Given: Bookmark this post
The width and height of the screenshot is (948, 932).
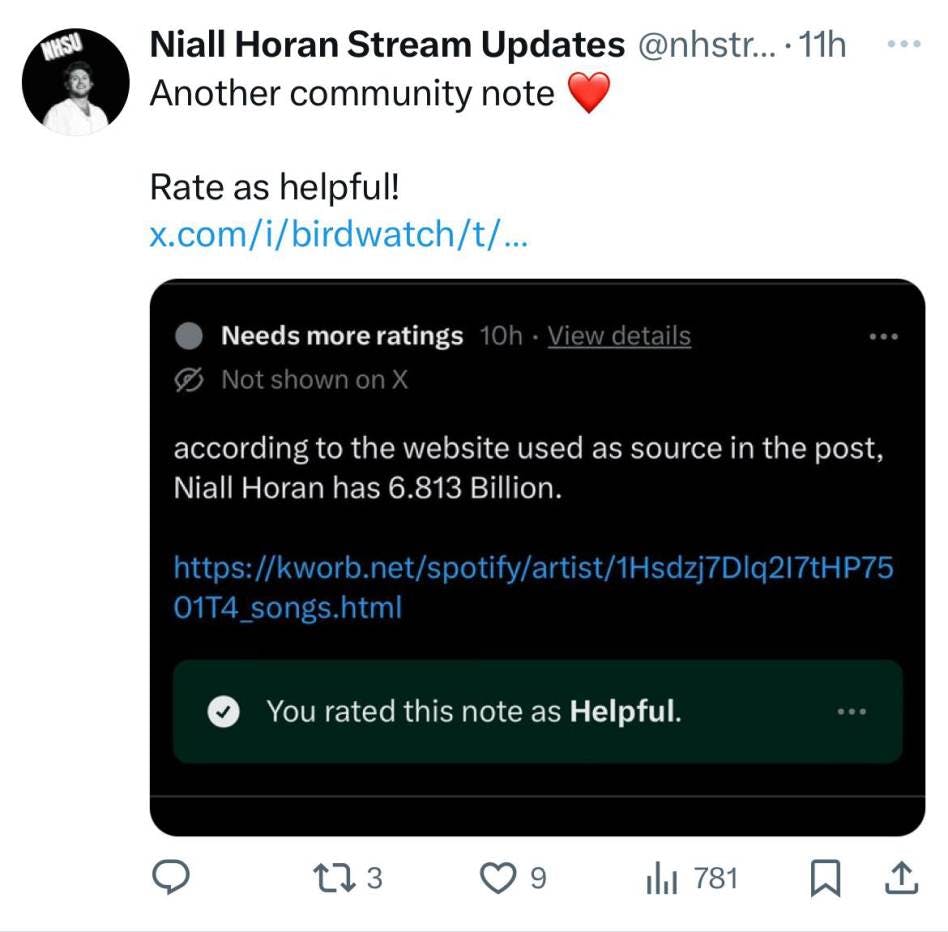Looking at the screenshot, I should pos(824,878).
